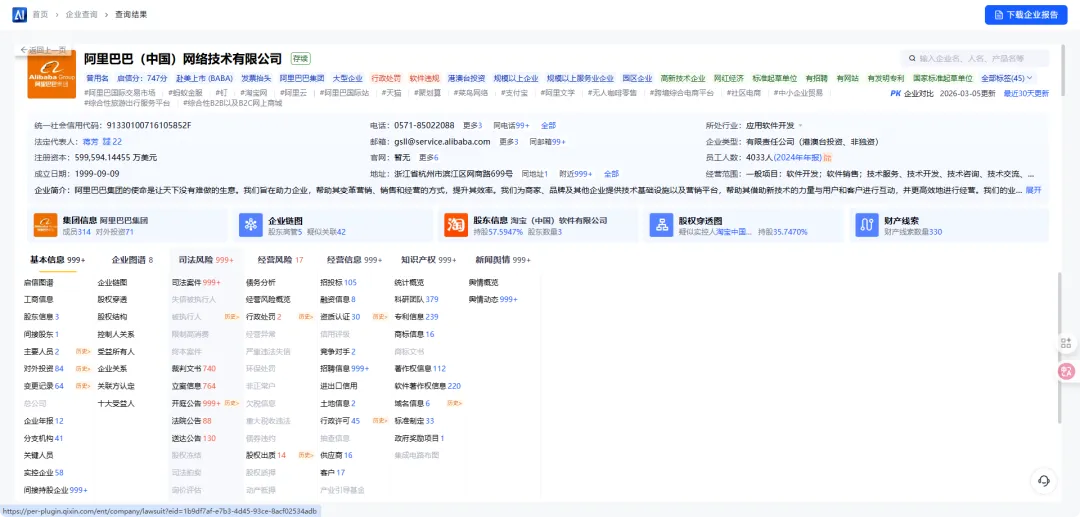1080x517 pixels.
Task: Open 附近999+ address link
Action: tap(576, 174)
